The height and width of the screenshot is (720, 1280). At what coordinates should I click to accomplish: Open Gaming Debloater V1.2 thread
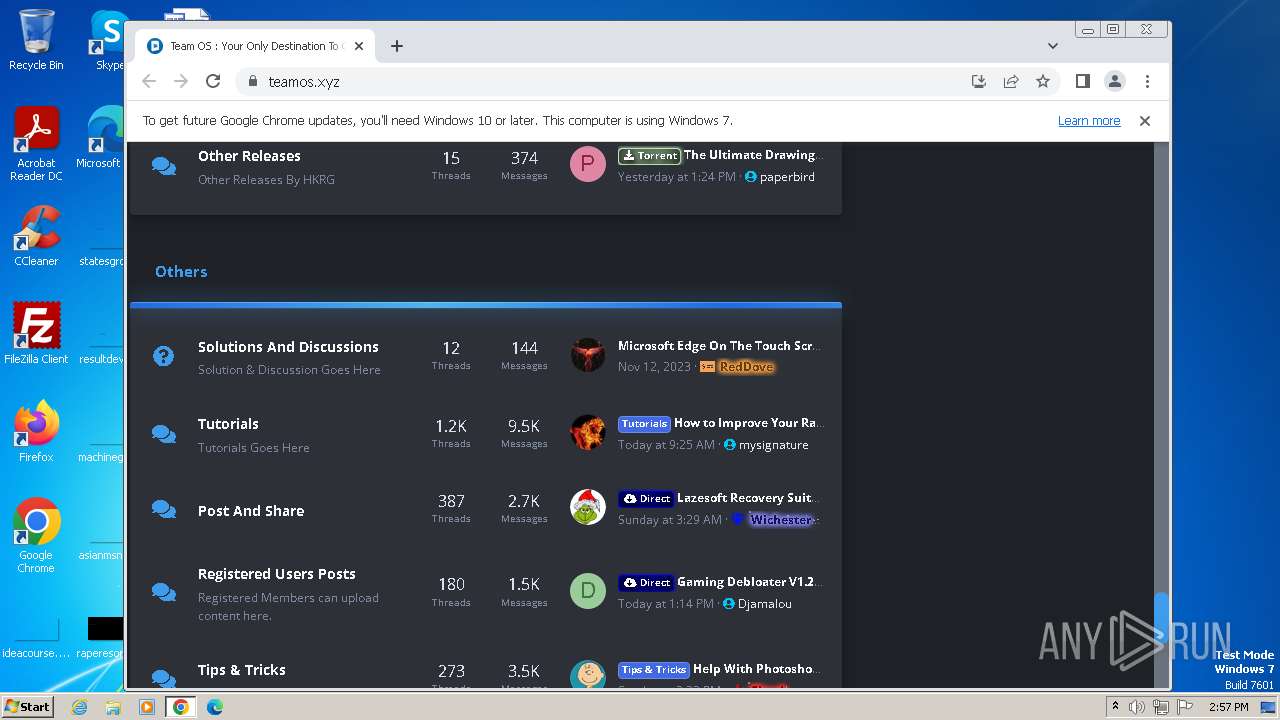pyautogui.click(x=749, y=582)
